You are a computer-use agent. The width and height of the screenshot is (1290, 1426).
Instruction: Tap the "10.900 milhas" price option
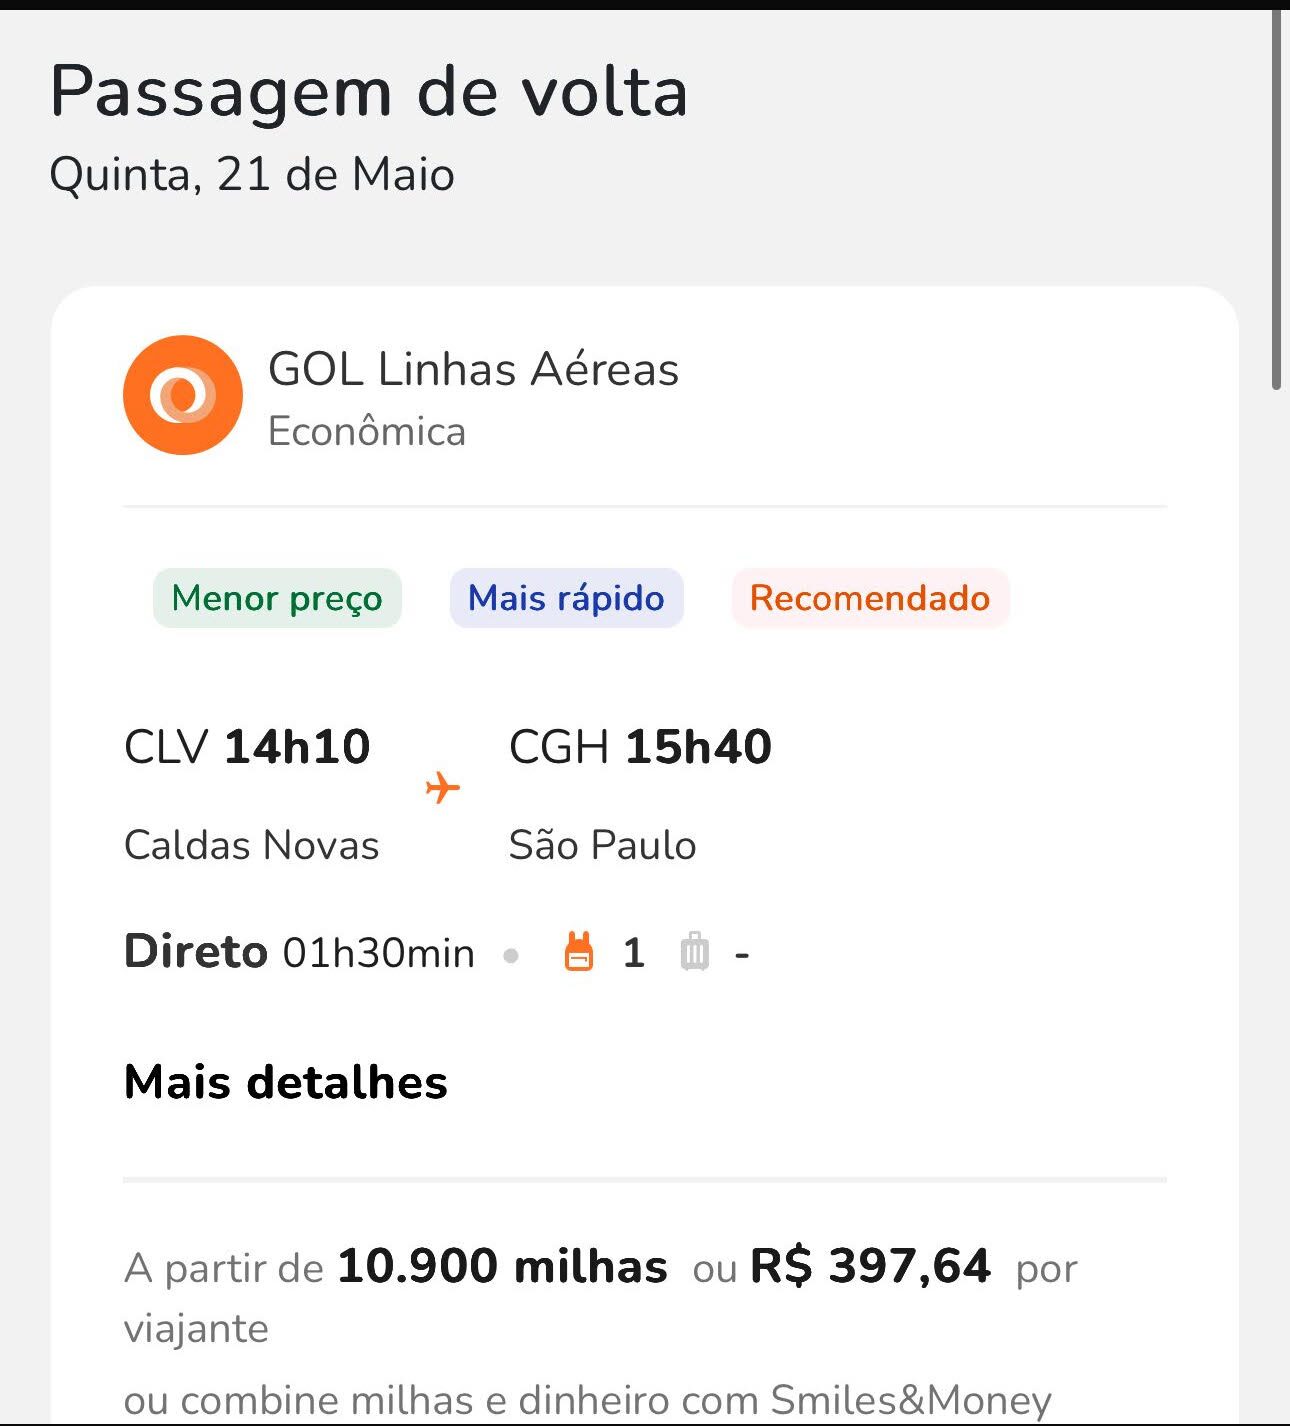point(502,1267)
